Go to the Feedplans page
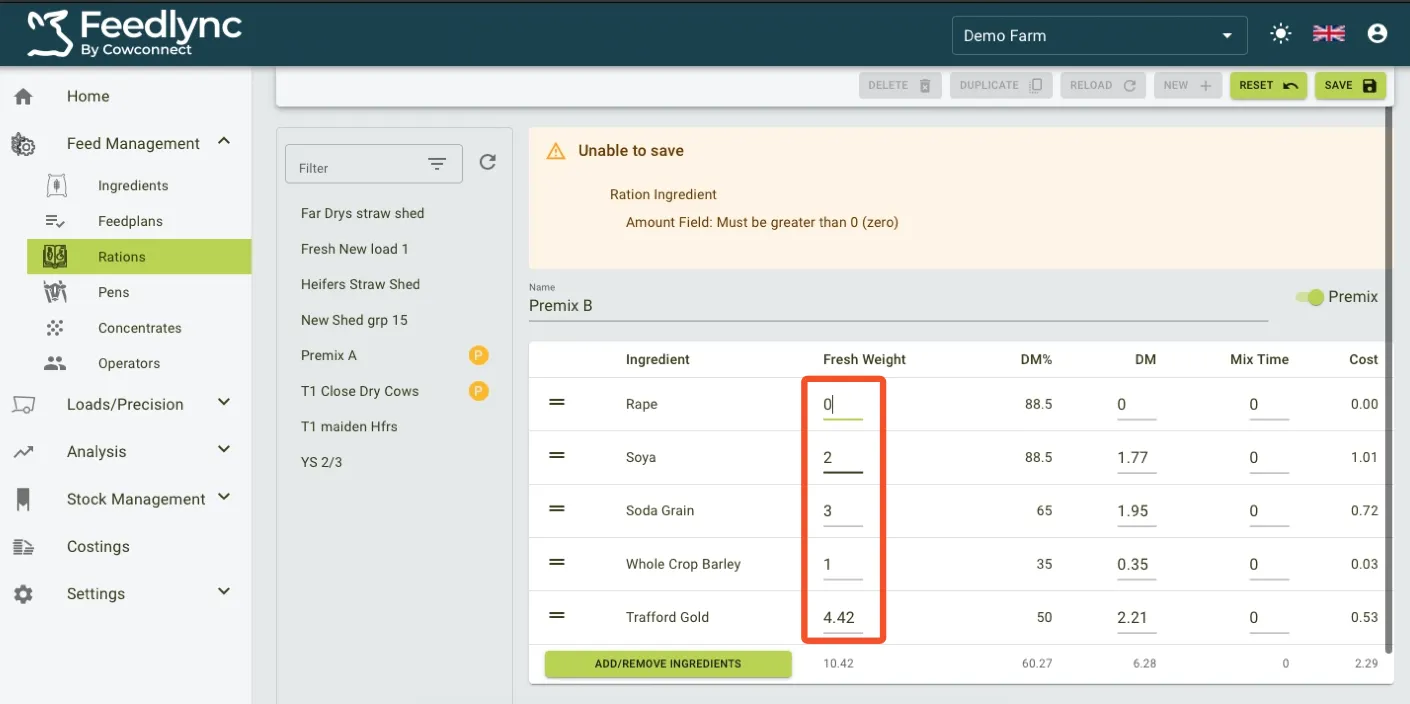The image size is (1410, 704). coord(130,221)
